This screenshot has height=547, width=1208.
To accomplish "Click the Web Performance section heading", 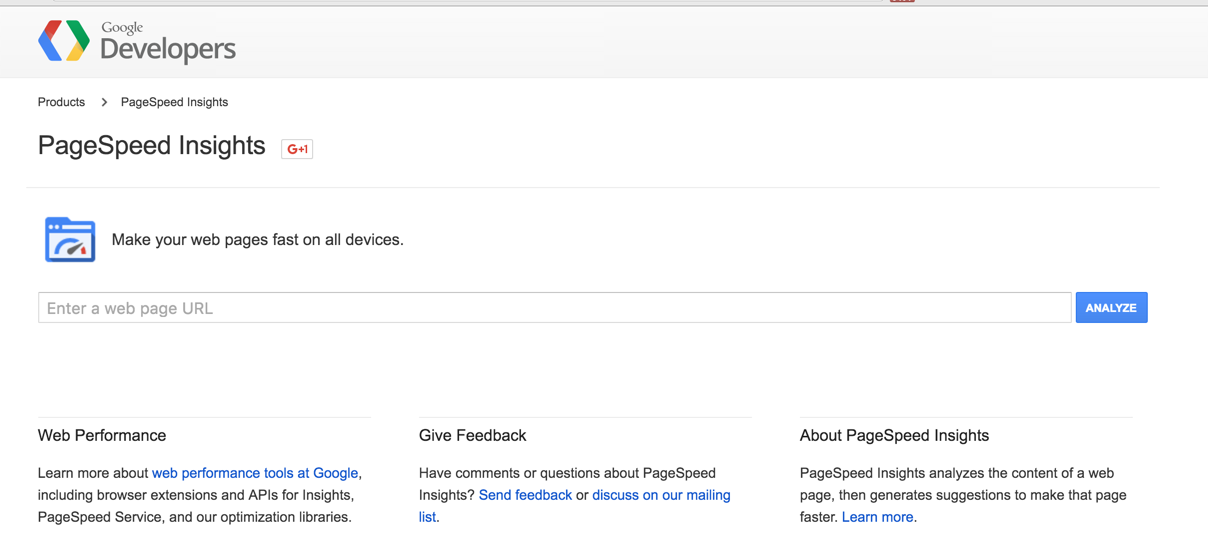I will click(102, 436).
